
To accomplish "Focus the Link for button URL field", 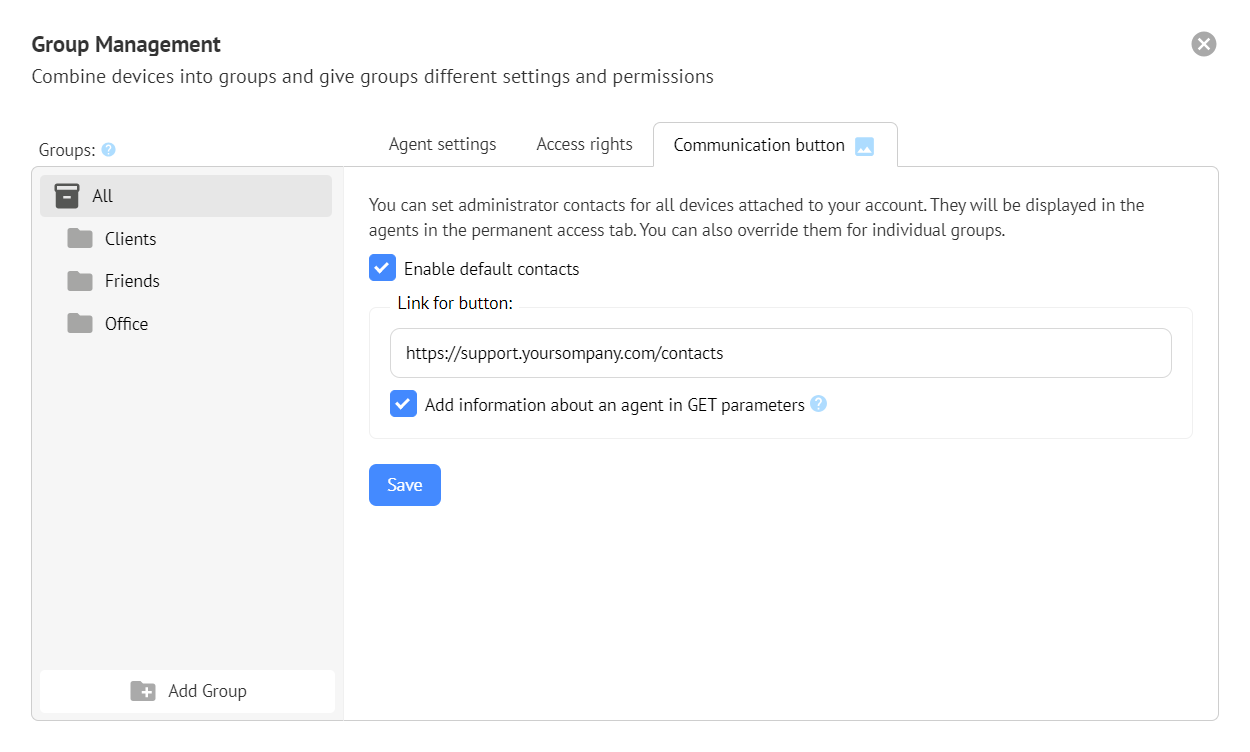I will click(780, 353).
